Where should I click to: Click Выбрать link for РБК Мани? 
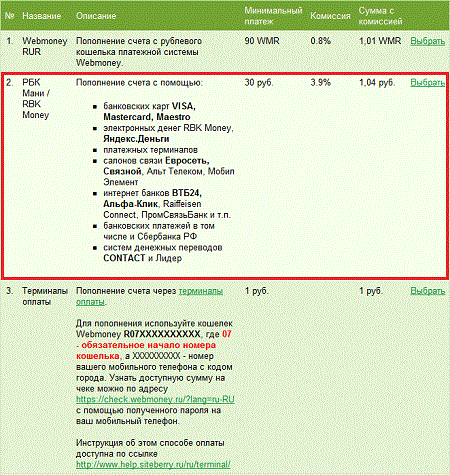coord(428,82)
